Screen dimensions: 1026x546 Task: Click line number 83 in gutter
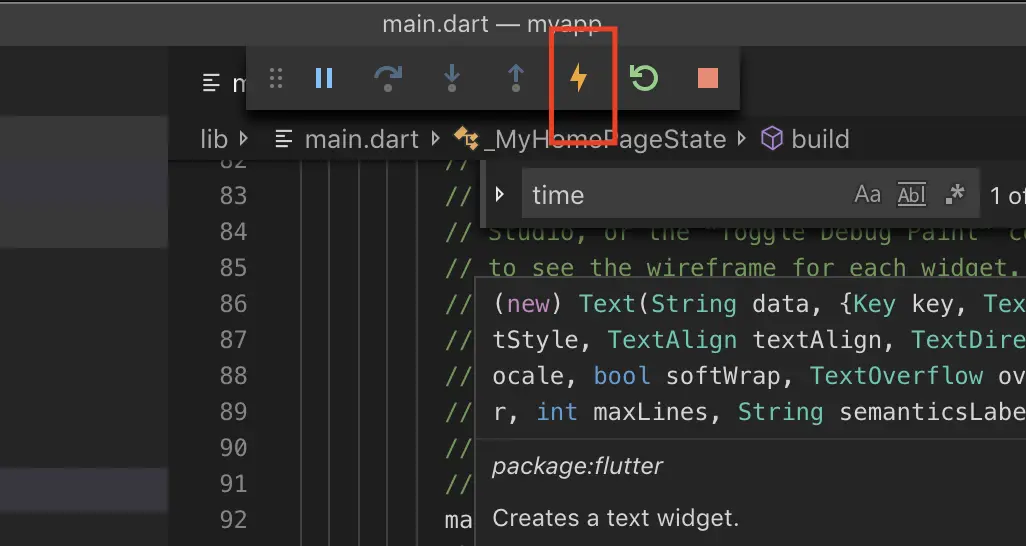tap(234, 195)
